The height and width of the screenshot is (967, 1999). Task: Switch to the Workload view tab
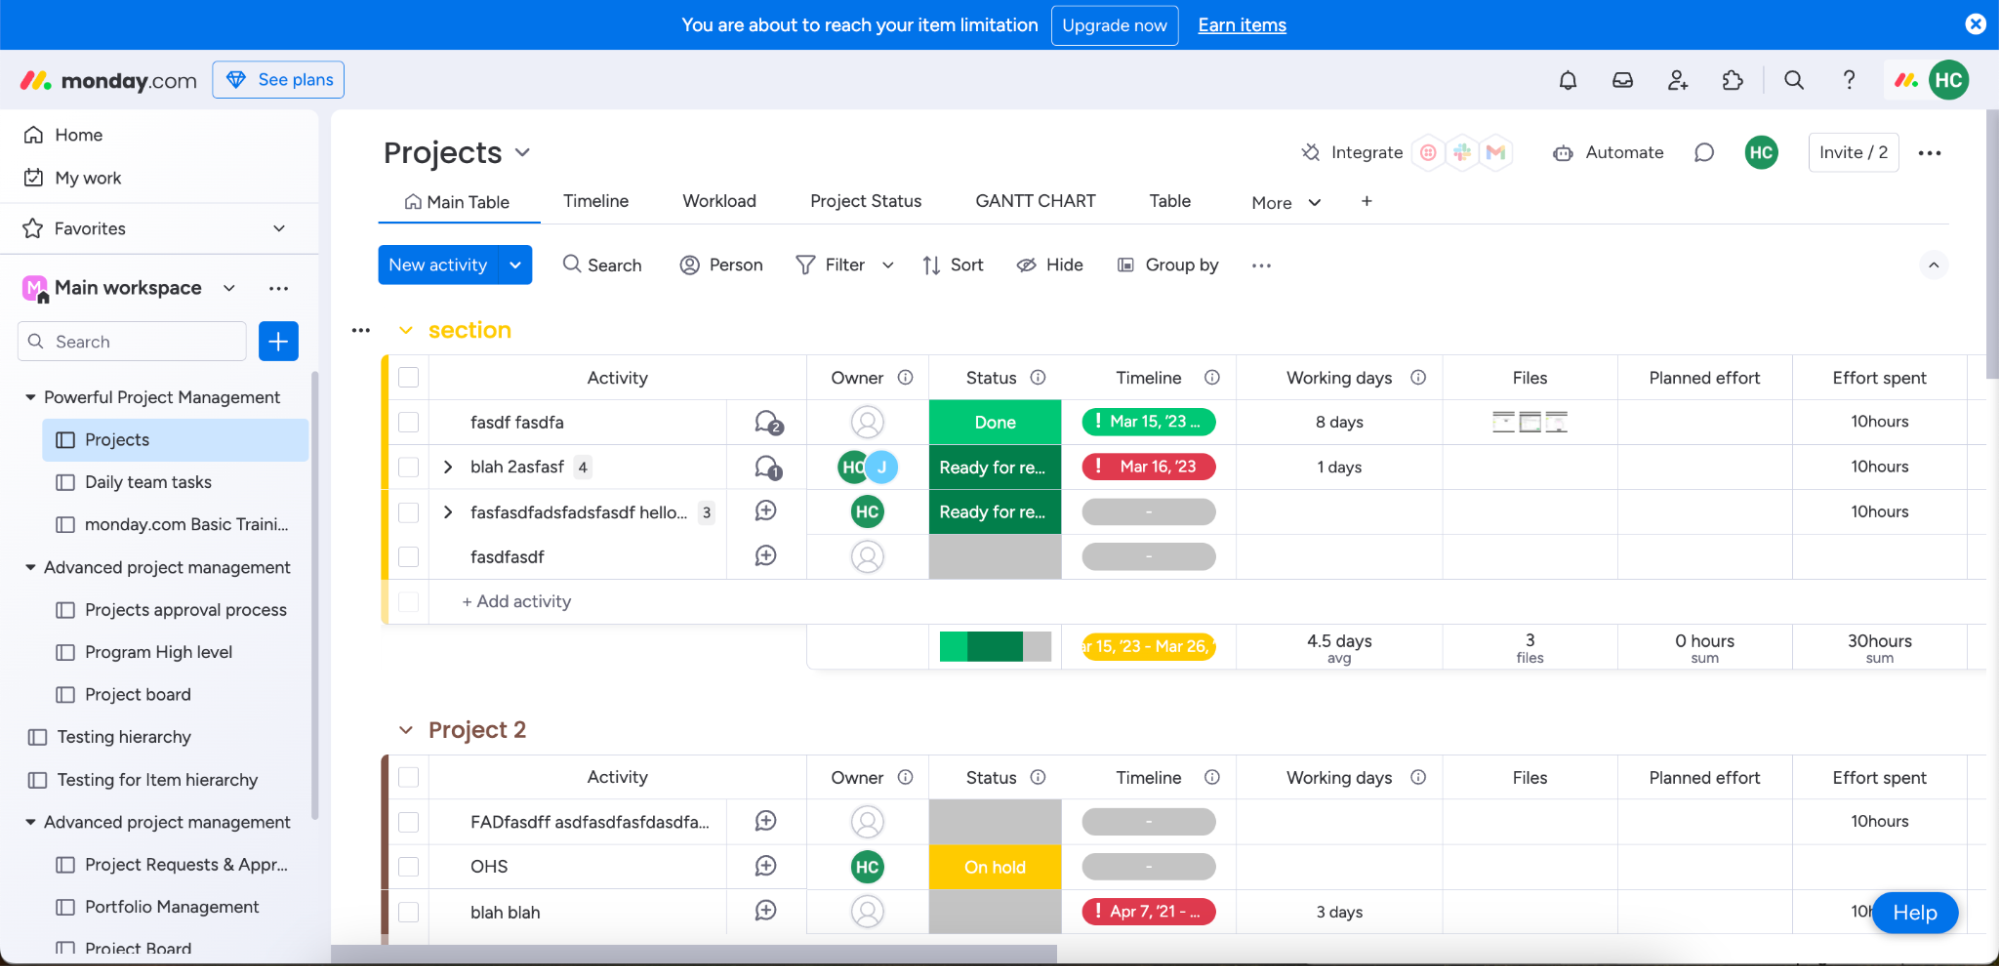pyautogui.click(x=719, y=201)
